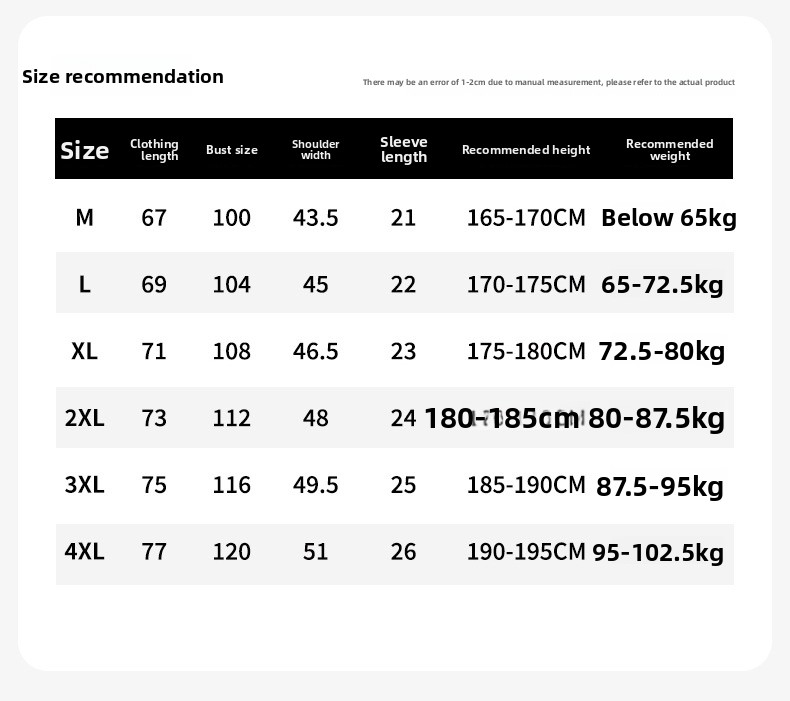The height and width of the screenshot is (701, 790).
Task: Click the "Clothing length" column header
Action: pos(154,150)
